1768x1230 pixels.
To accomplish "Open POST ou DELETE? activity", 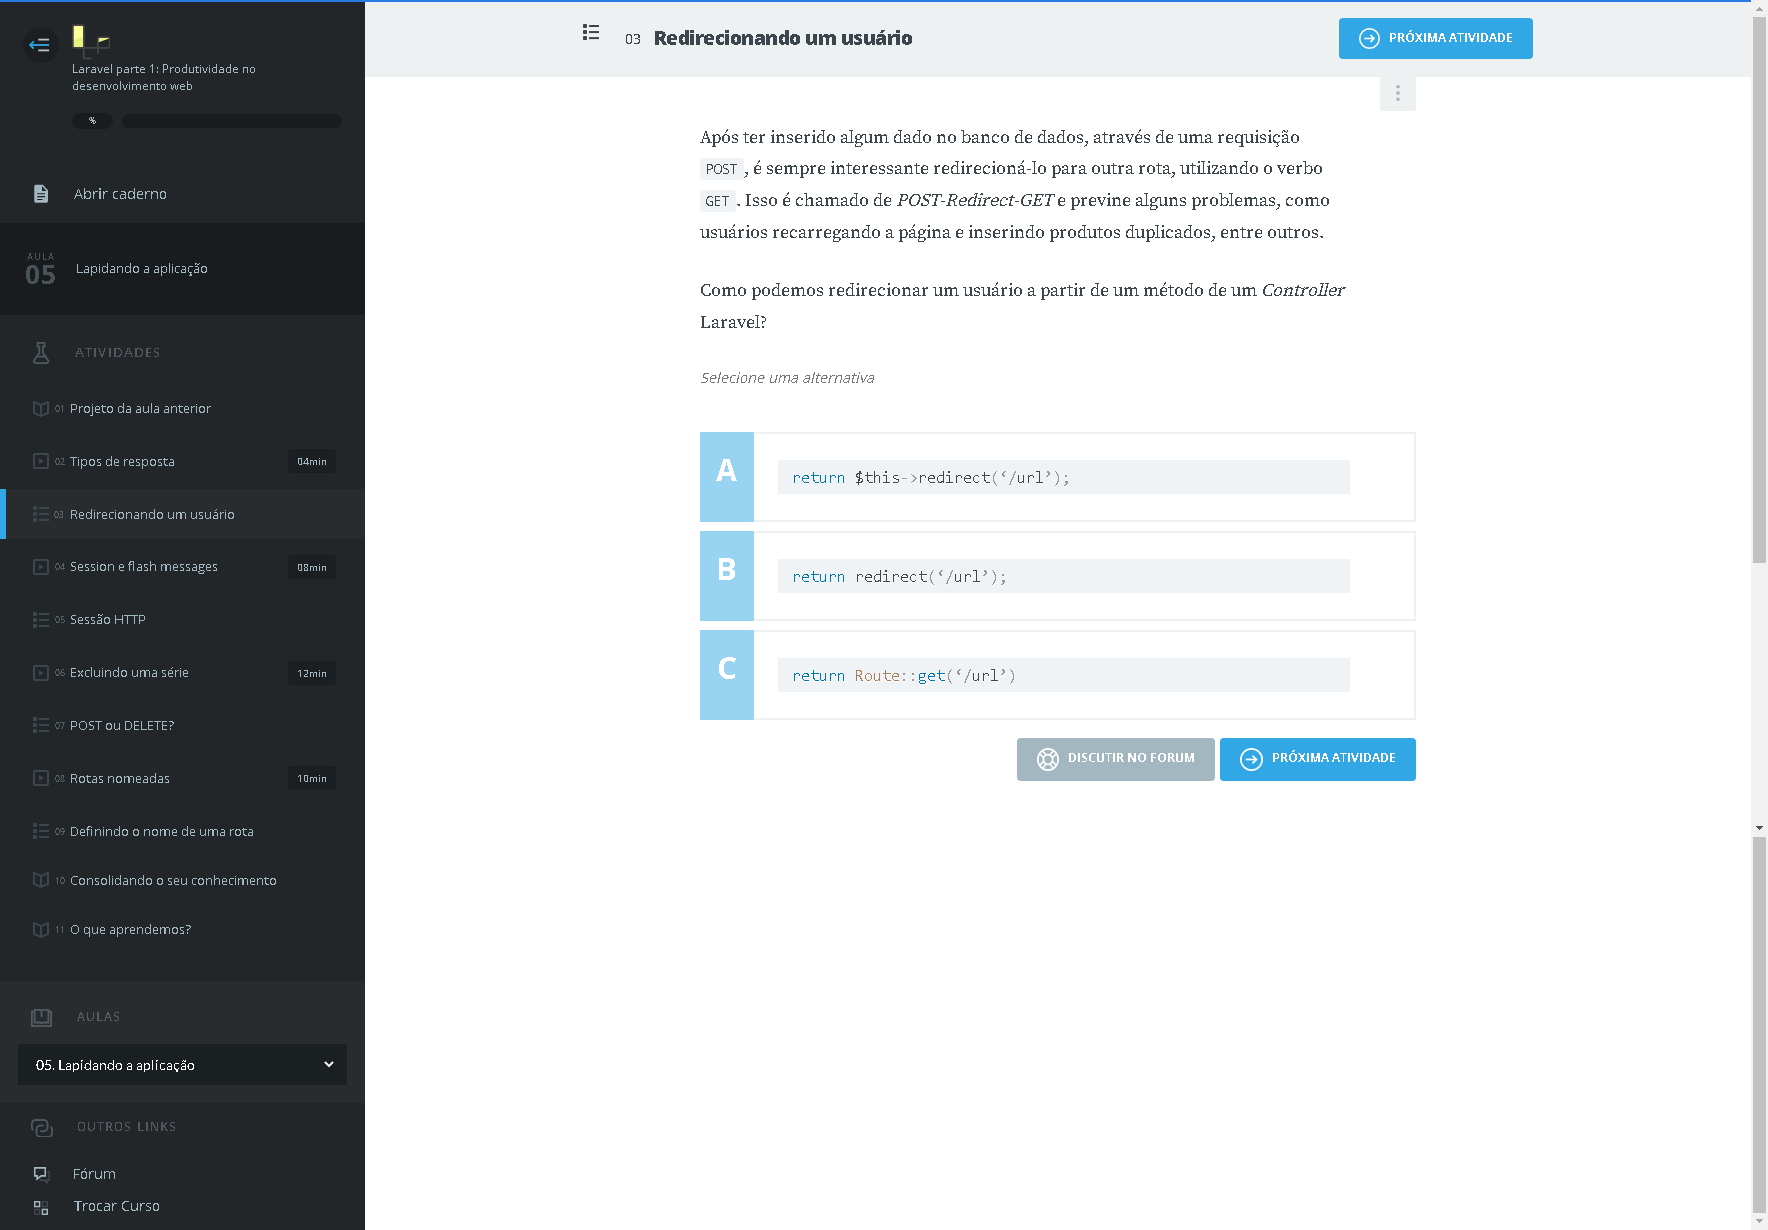I will point(122,726).
